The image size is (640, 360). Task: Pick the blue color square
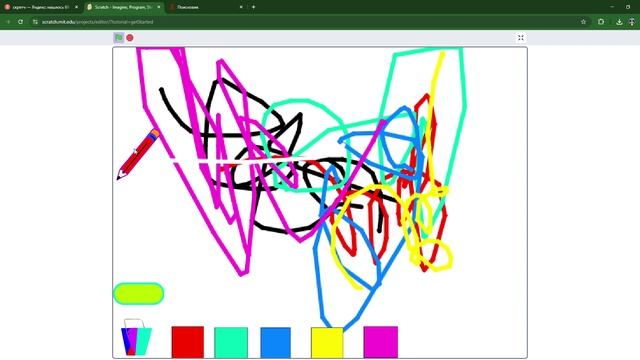click(x=276, y=342)
